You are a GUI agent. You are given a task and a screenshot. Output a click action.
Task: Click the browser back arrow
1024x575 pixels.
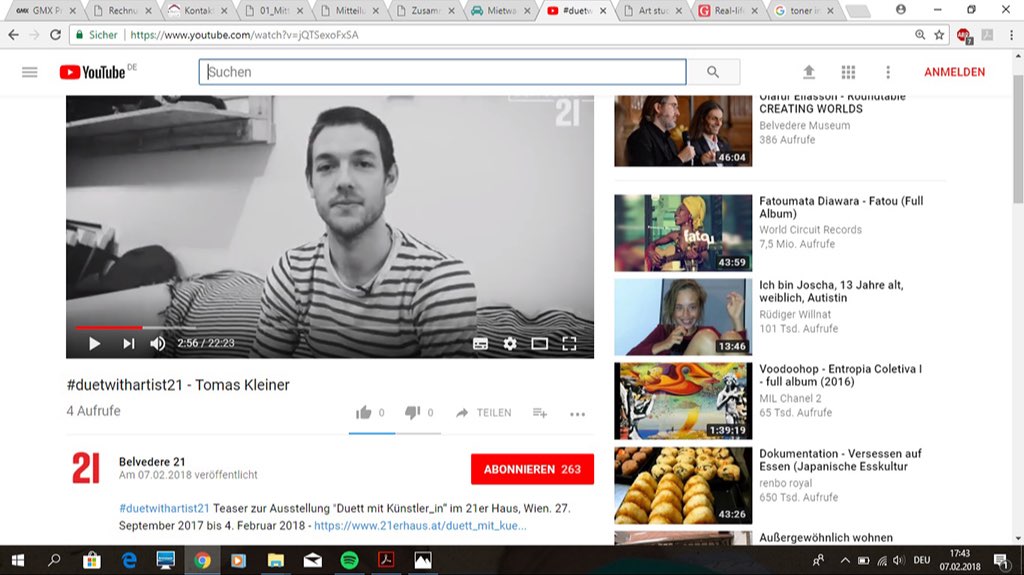point(14,35)
